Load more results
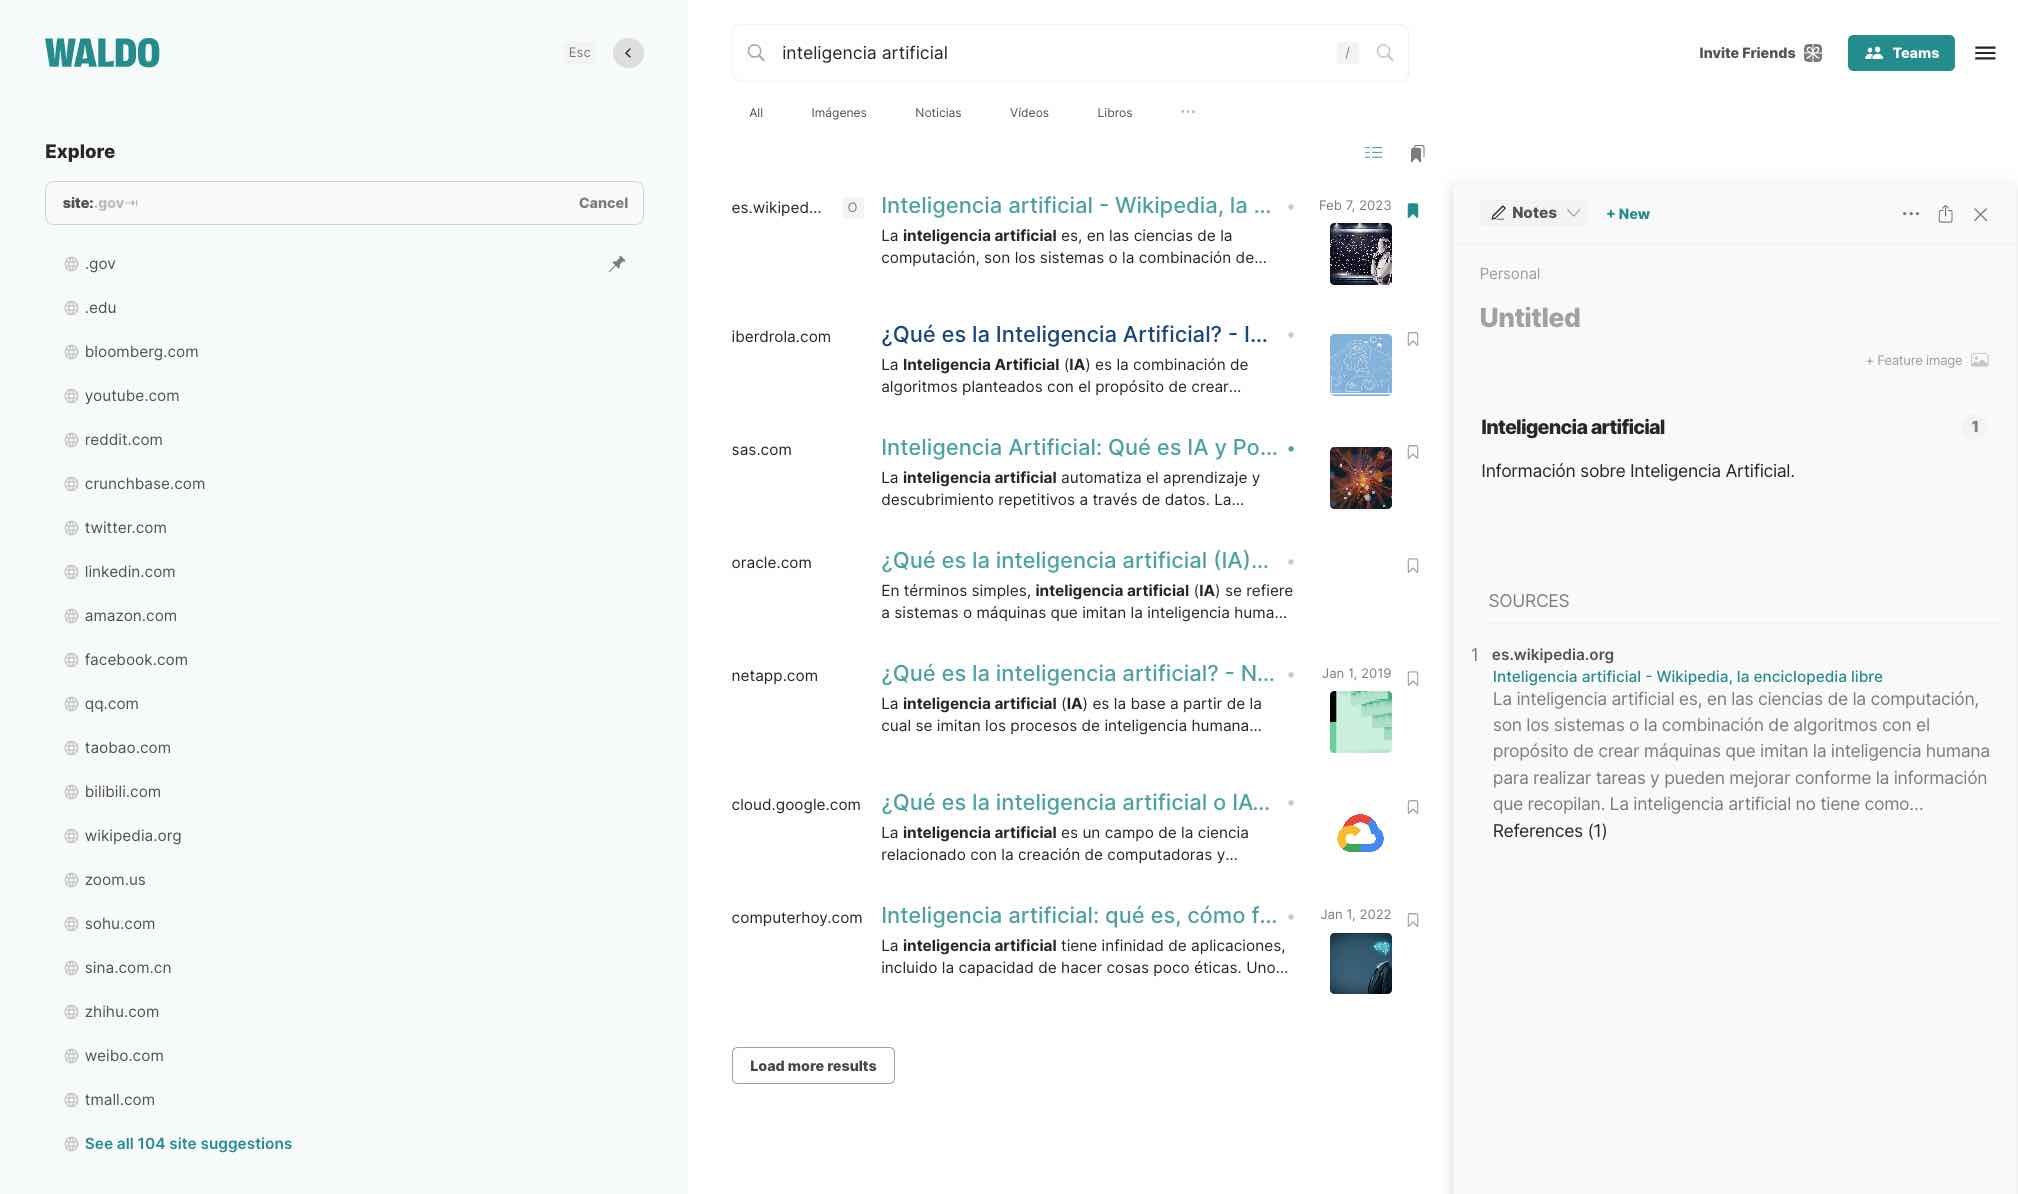Screen dimensions: 2018x1194 (813, 1066)
